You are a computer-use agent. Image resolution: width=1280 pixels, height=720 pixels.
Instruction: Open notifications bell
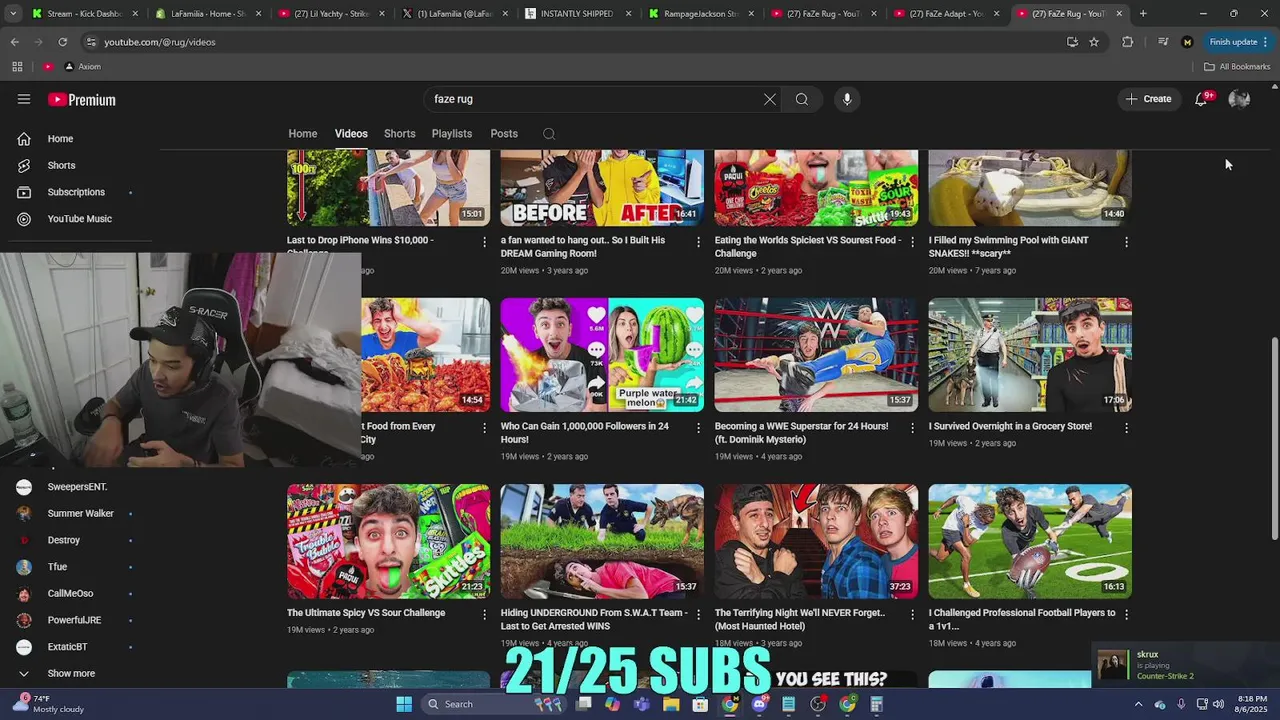click(x=1201, y=99)
